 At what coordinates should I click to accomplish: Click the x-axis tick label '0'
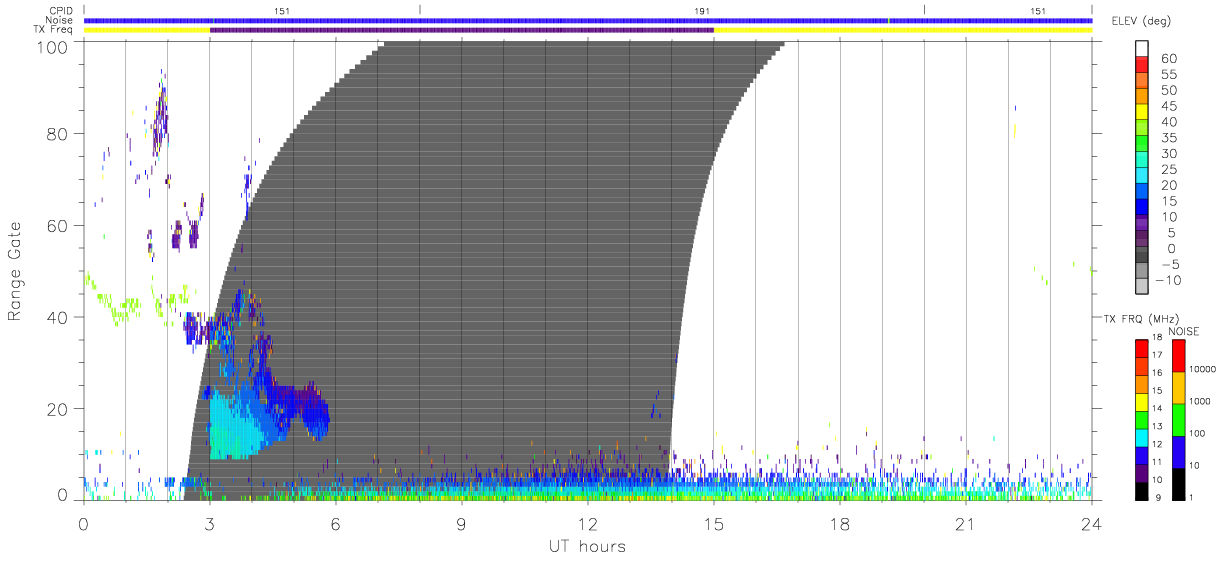84,524
